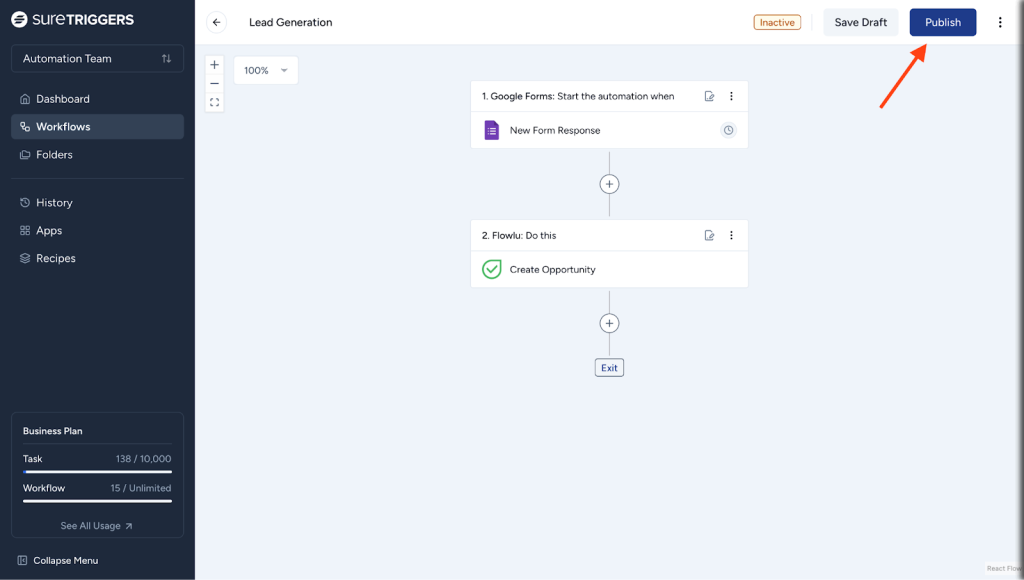1024x580 pixels.
Task: Zoom in on the workflow canvas
Action: pyautogui.click(x=214, y=65)
